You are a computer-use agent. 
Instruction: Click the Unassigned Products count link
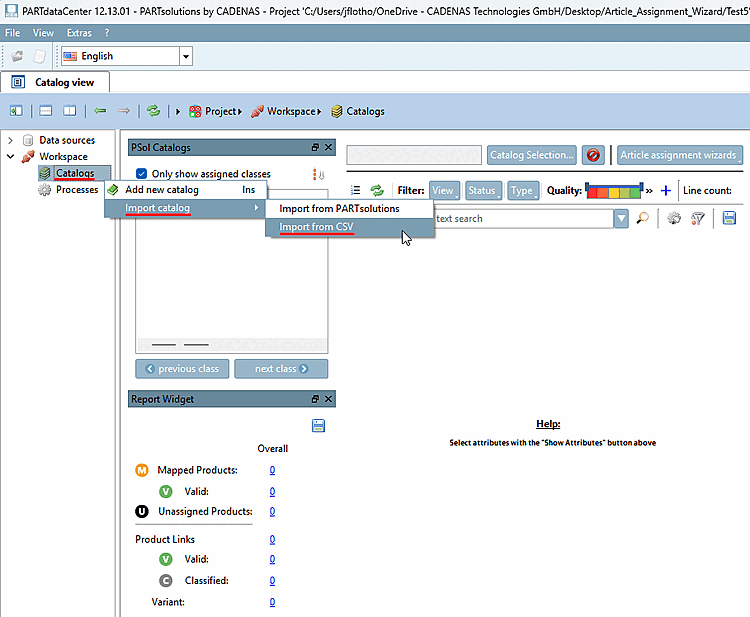tap(272, 511)
